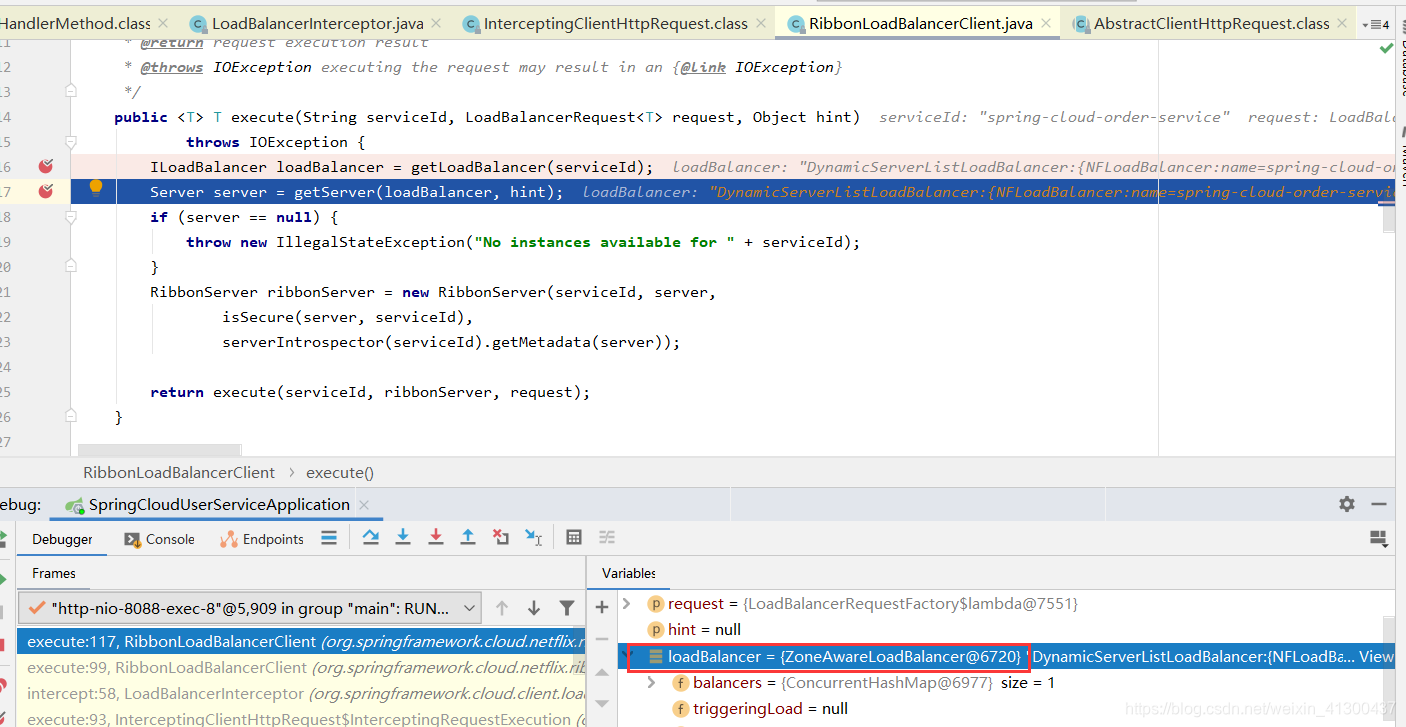Screen dimensions: 1406x727
Task: Open the Console tab in debugger
Action: point(160,539)
